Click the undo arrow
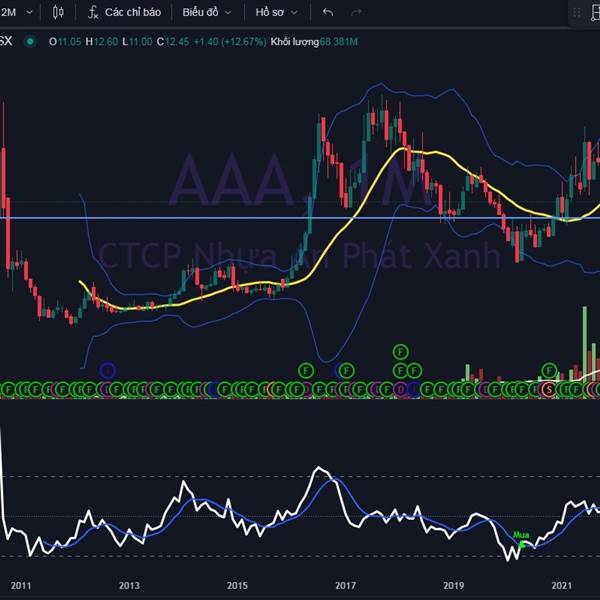The height and width of the screenshot is (600, 600). coord(328,12)
